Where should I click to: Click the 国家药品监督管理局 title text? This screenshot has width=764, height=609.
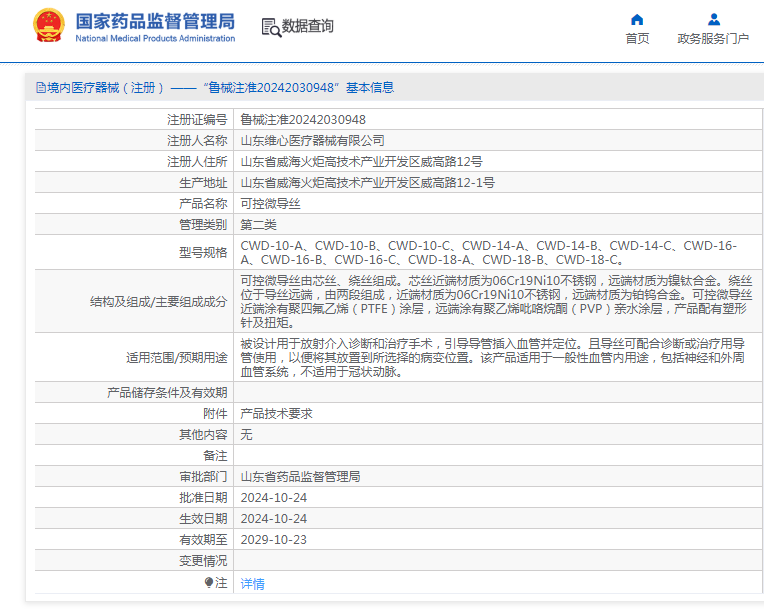[x=155, y=21]
